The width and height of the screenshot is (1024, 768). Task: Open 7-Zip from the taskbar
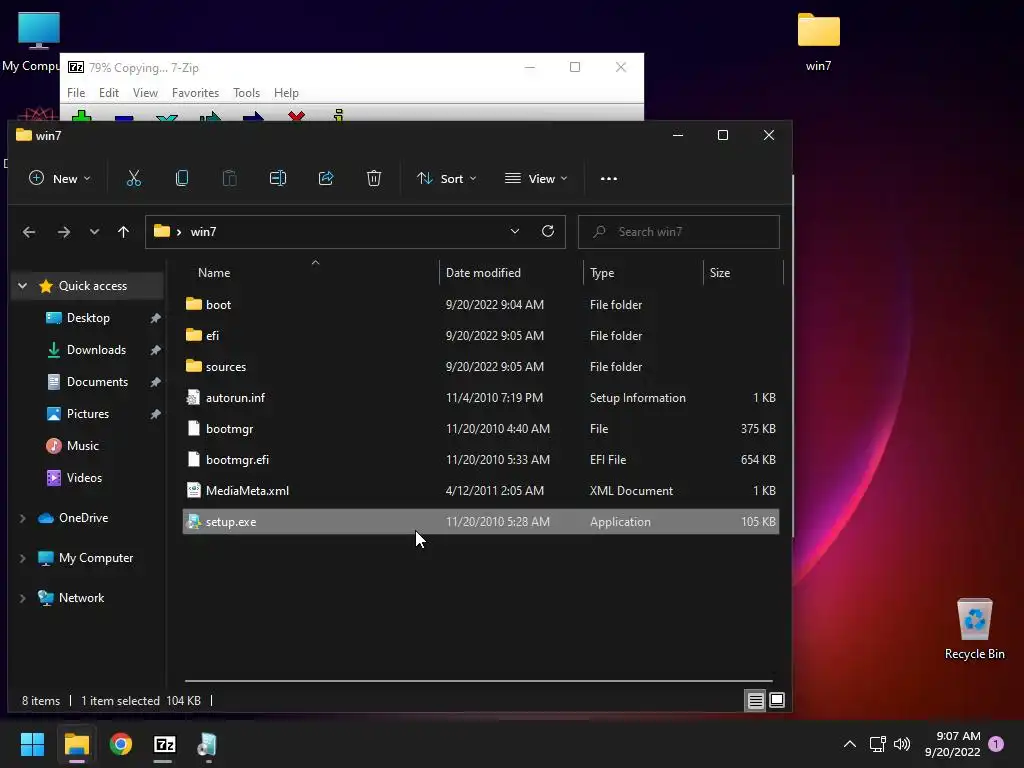165,744
